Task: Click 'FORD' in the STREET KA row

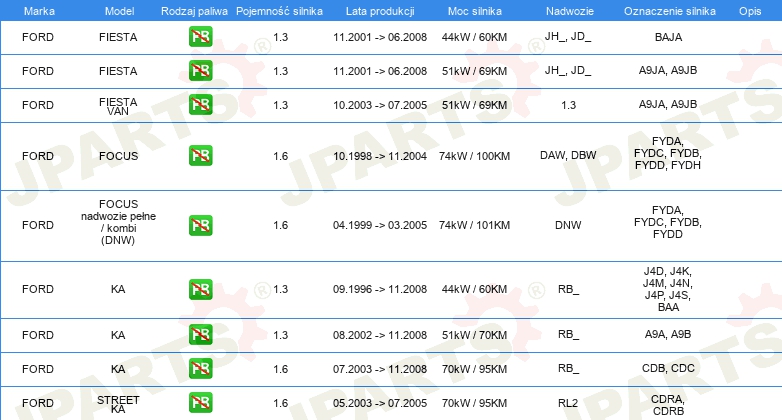Action: coord(38,403)
